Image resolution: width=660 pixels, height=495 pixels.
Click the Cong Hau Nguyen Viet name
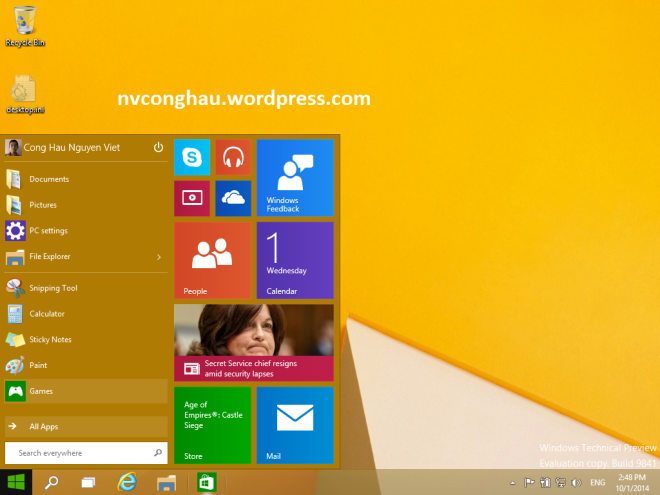tap(72, 148)
